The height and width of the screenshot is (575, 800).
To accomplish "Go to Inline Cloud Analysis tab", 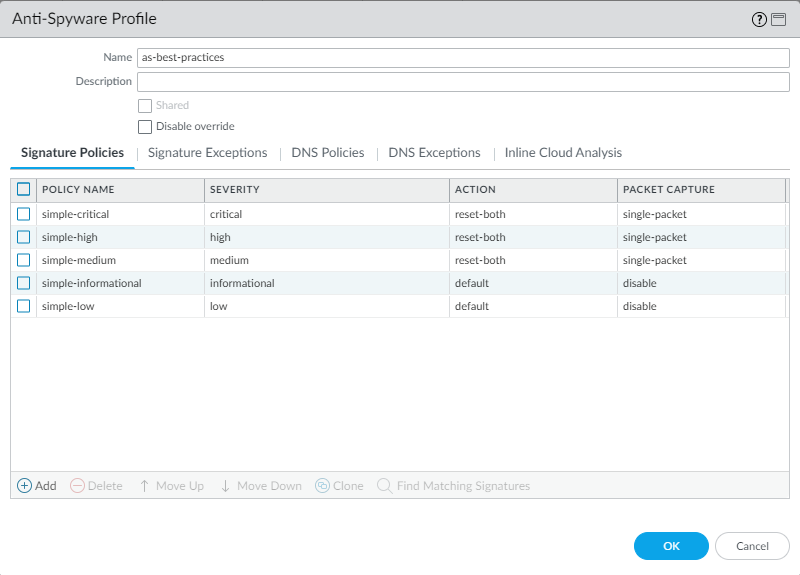I will tap(563, 153).
